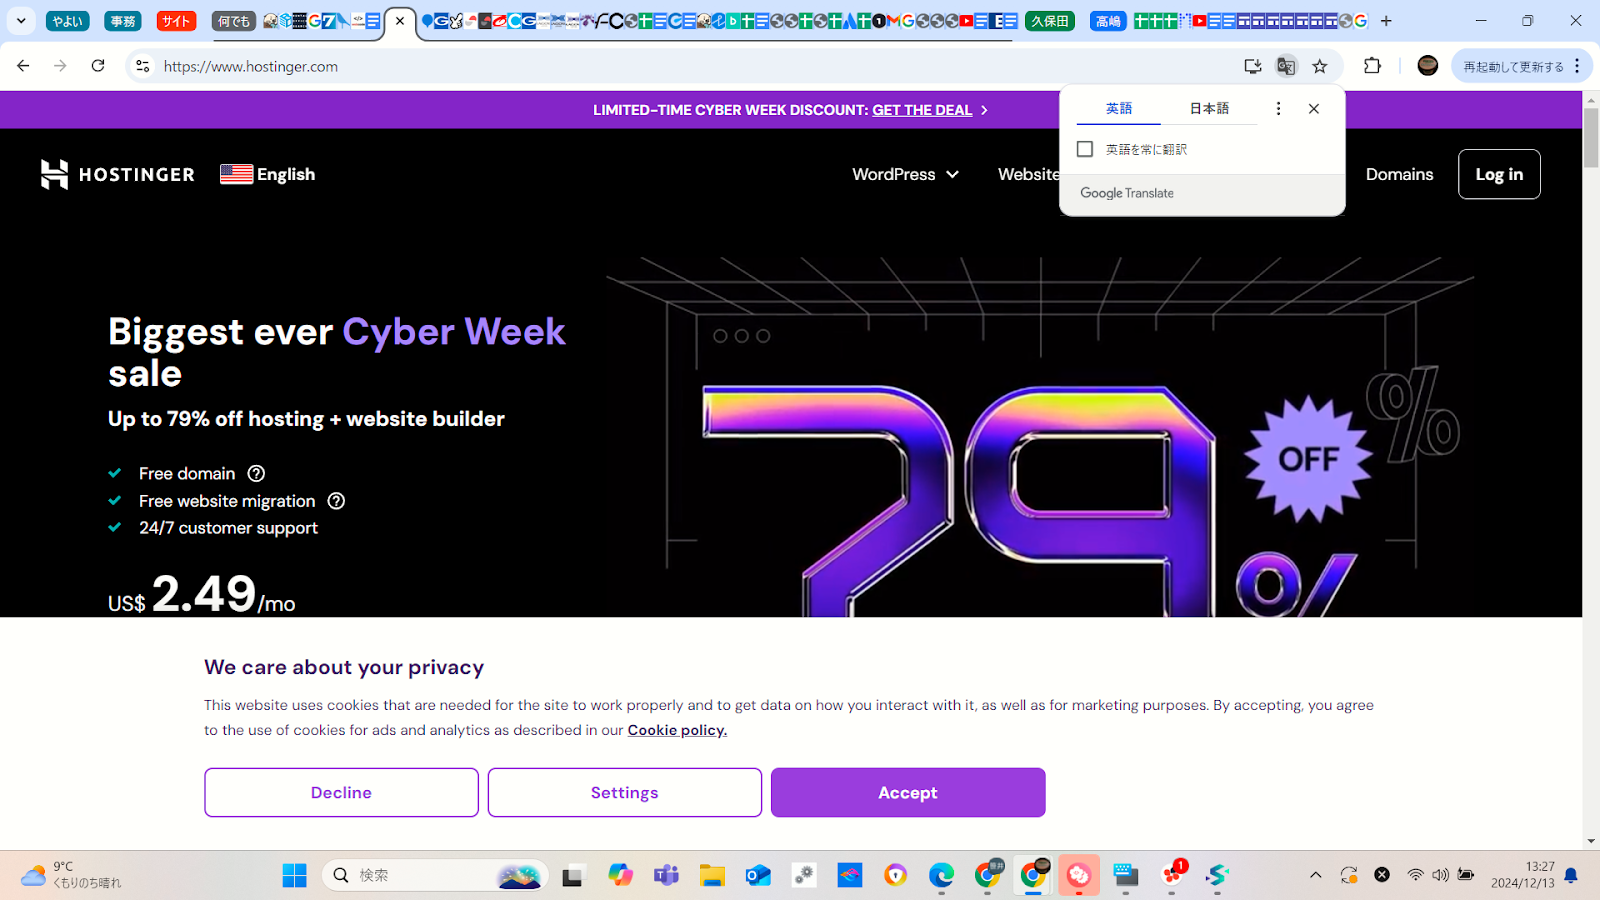Open Copilot from the taskbar
This screenshot has width=1600, height=900.
pyautogui.click(x=620, y=875)
